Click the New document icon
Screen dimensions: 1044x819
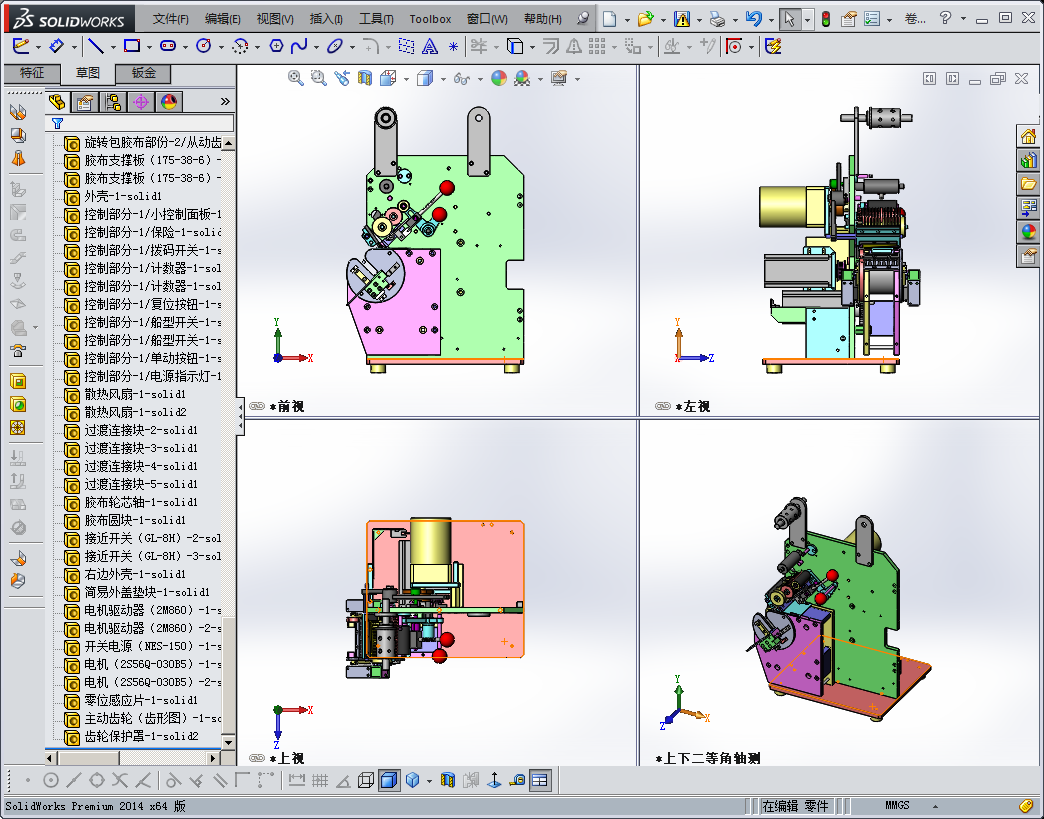(609, 19)
